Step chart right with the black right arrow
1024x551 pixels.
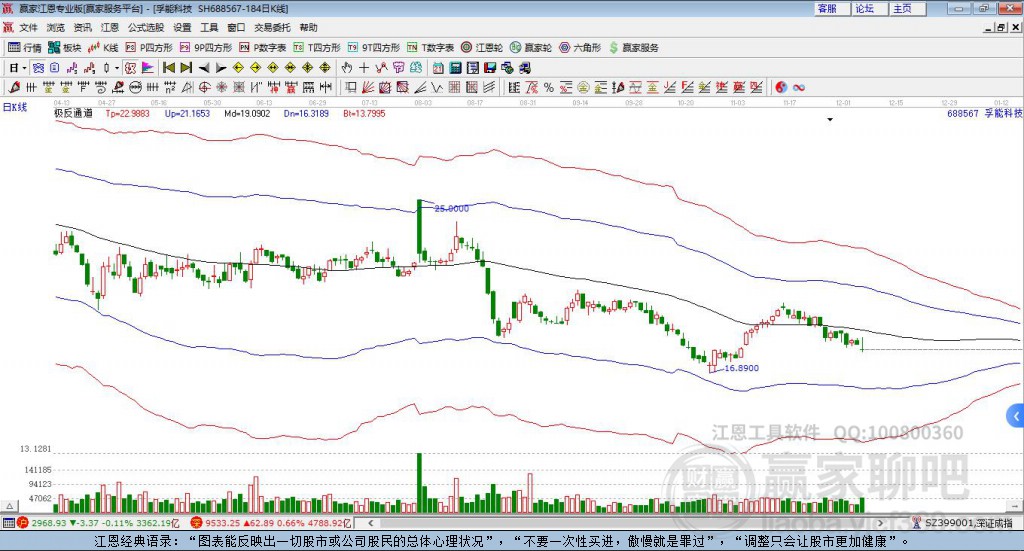tap(221, 68)
